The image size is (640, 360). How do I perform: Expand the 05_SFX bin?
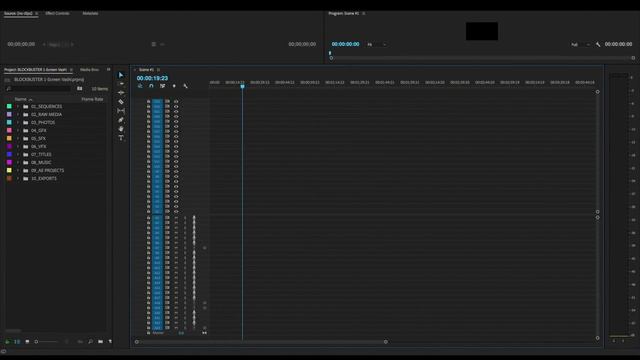pos(18,138)
